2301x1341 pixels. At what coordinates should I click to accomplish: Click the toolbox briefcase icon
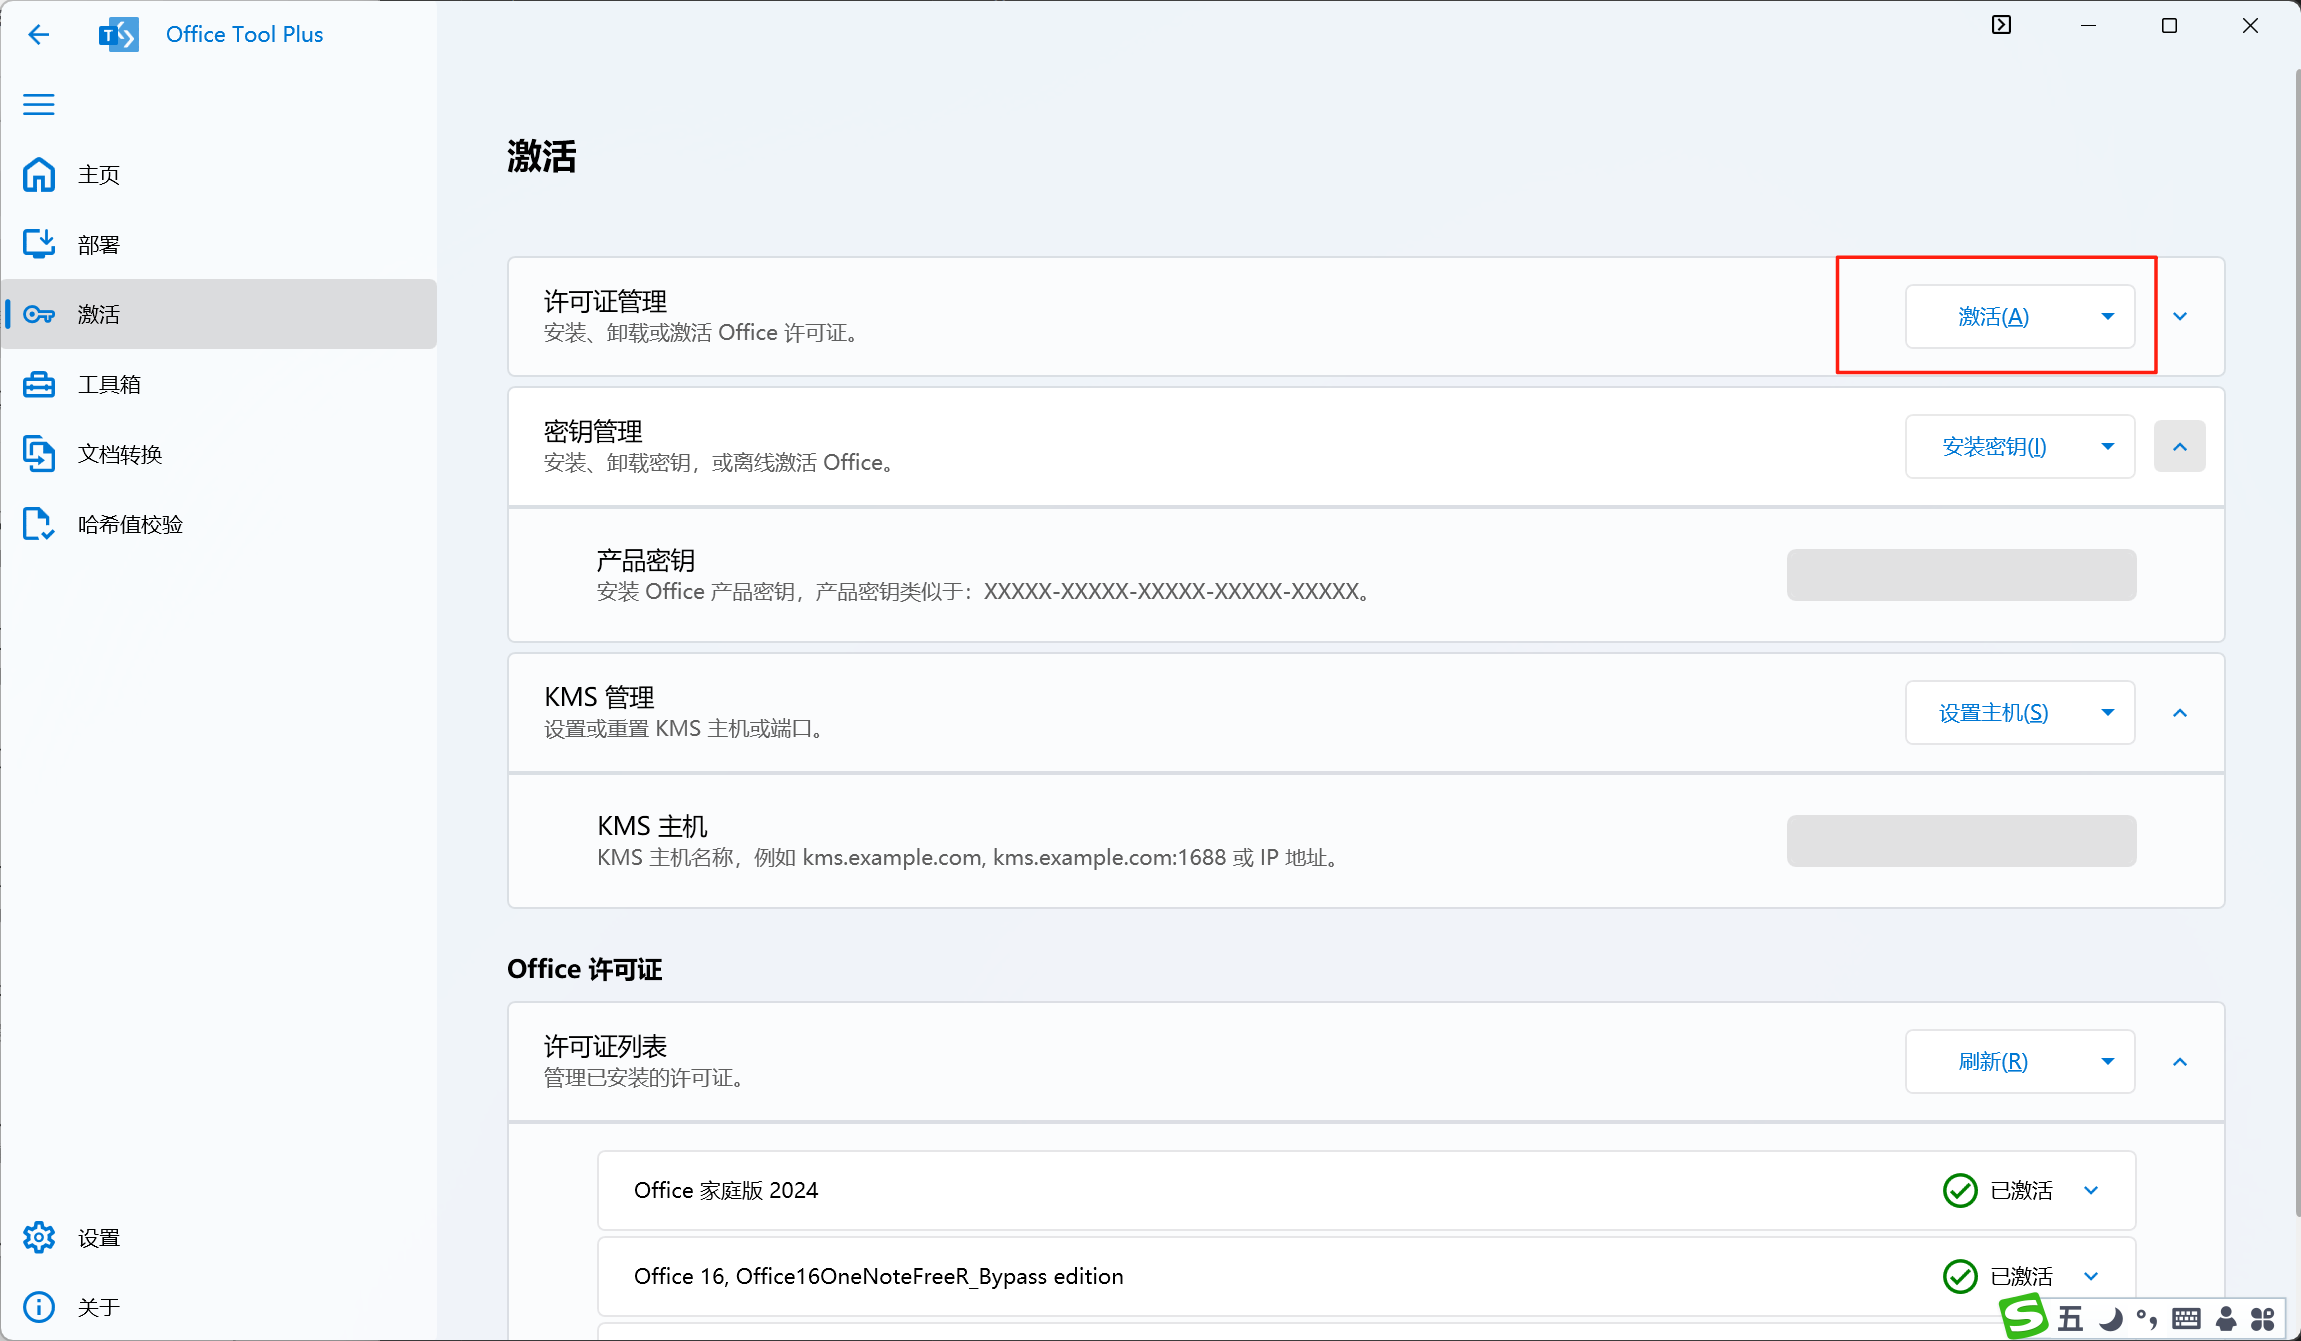point(38,385)
